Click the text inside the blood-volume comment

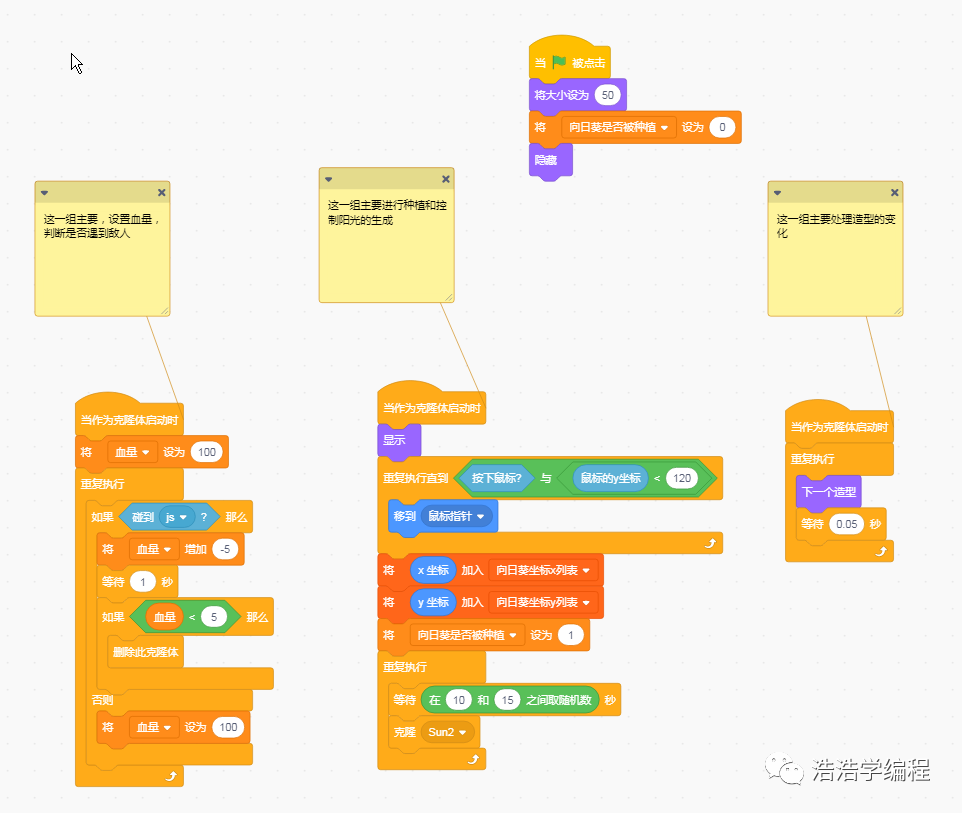pos(102,226)
